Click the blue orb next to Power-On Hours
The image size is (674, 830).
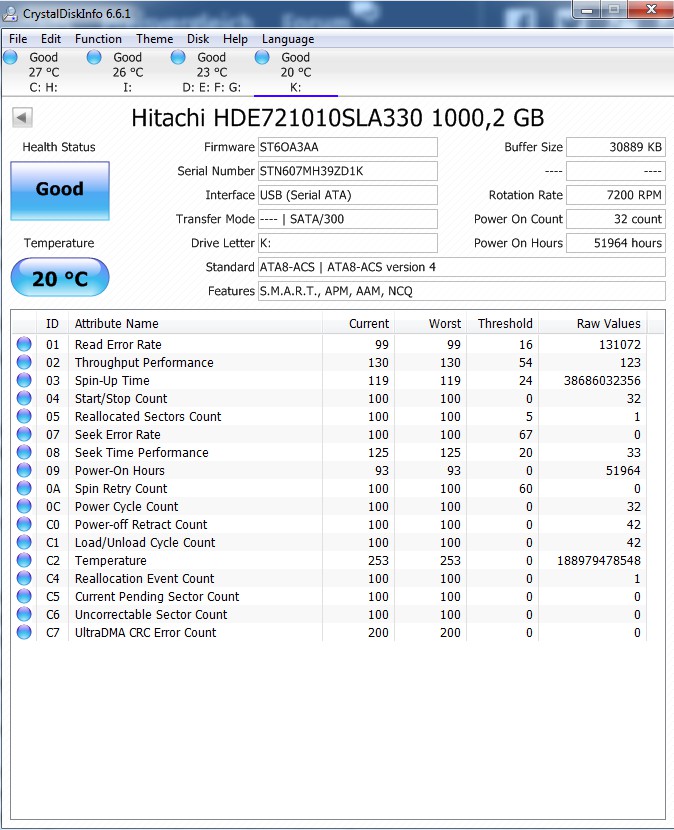(x=24, y=470)
